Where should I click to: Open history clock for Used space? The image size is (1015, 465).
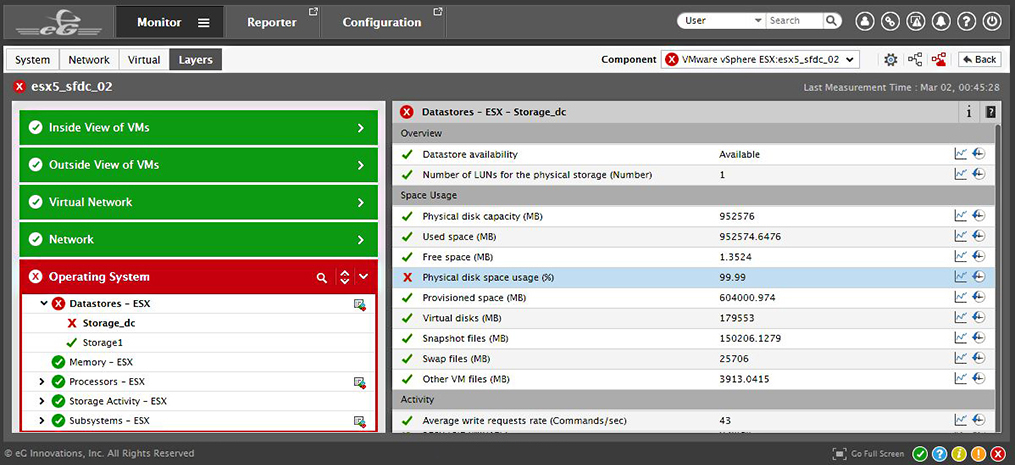tap(979, 236)
